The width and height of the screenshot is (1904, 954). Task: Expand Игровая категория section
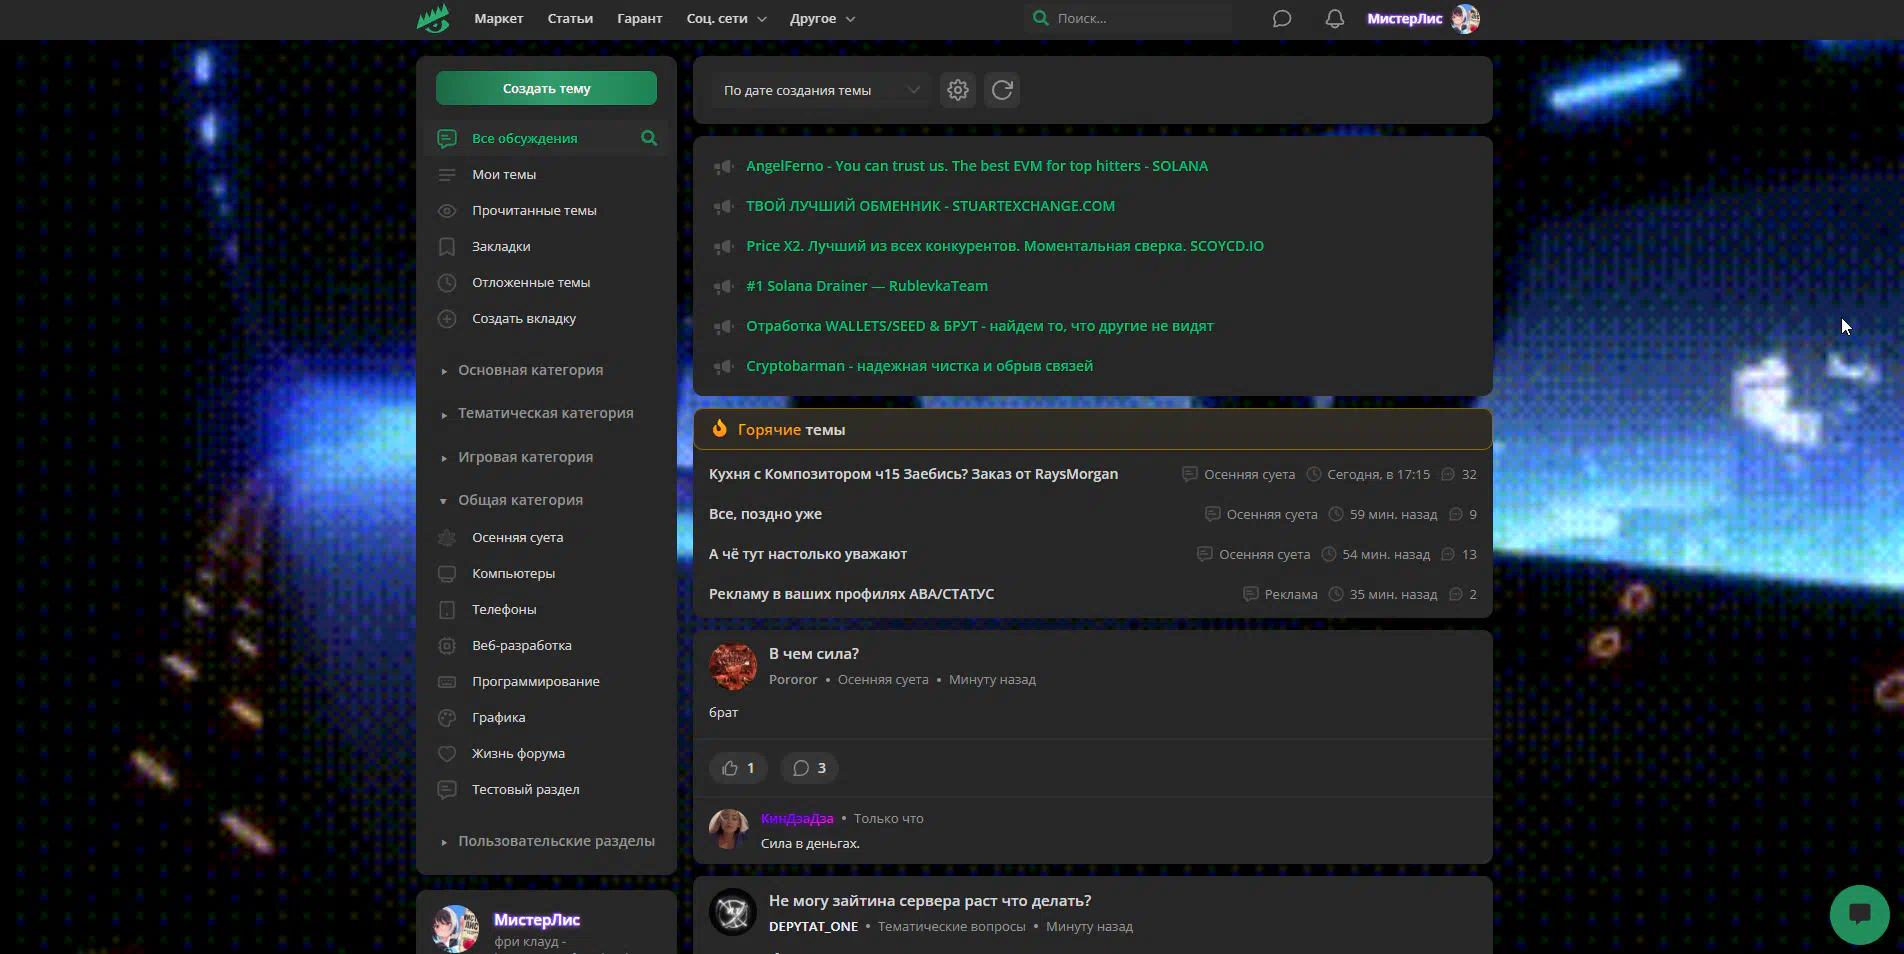pyautogui.click(x=525, y=457)
